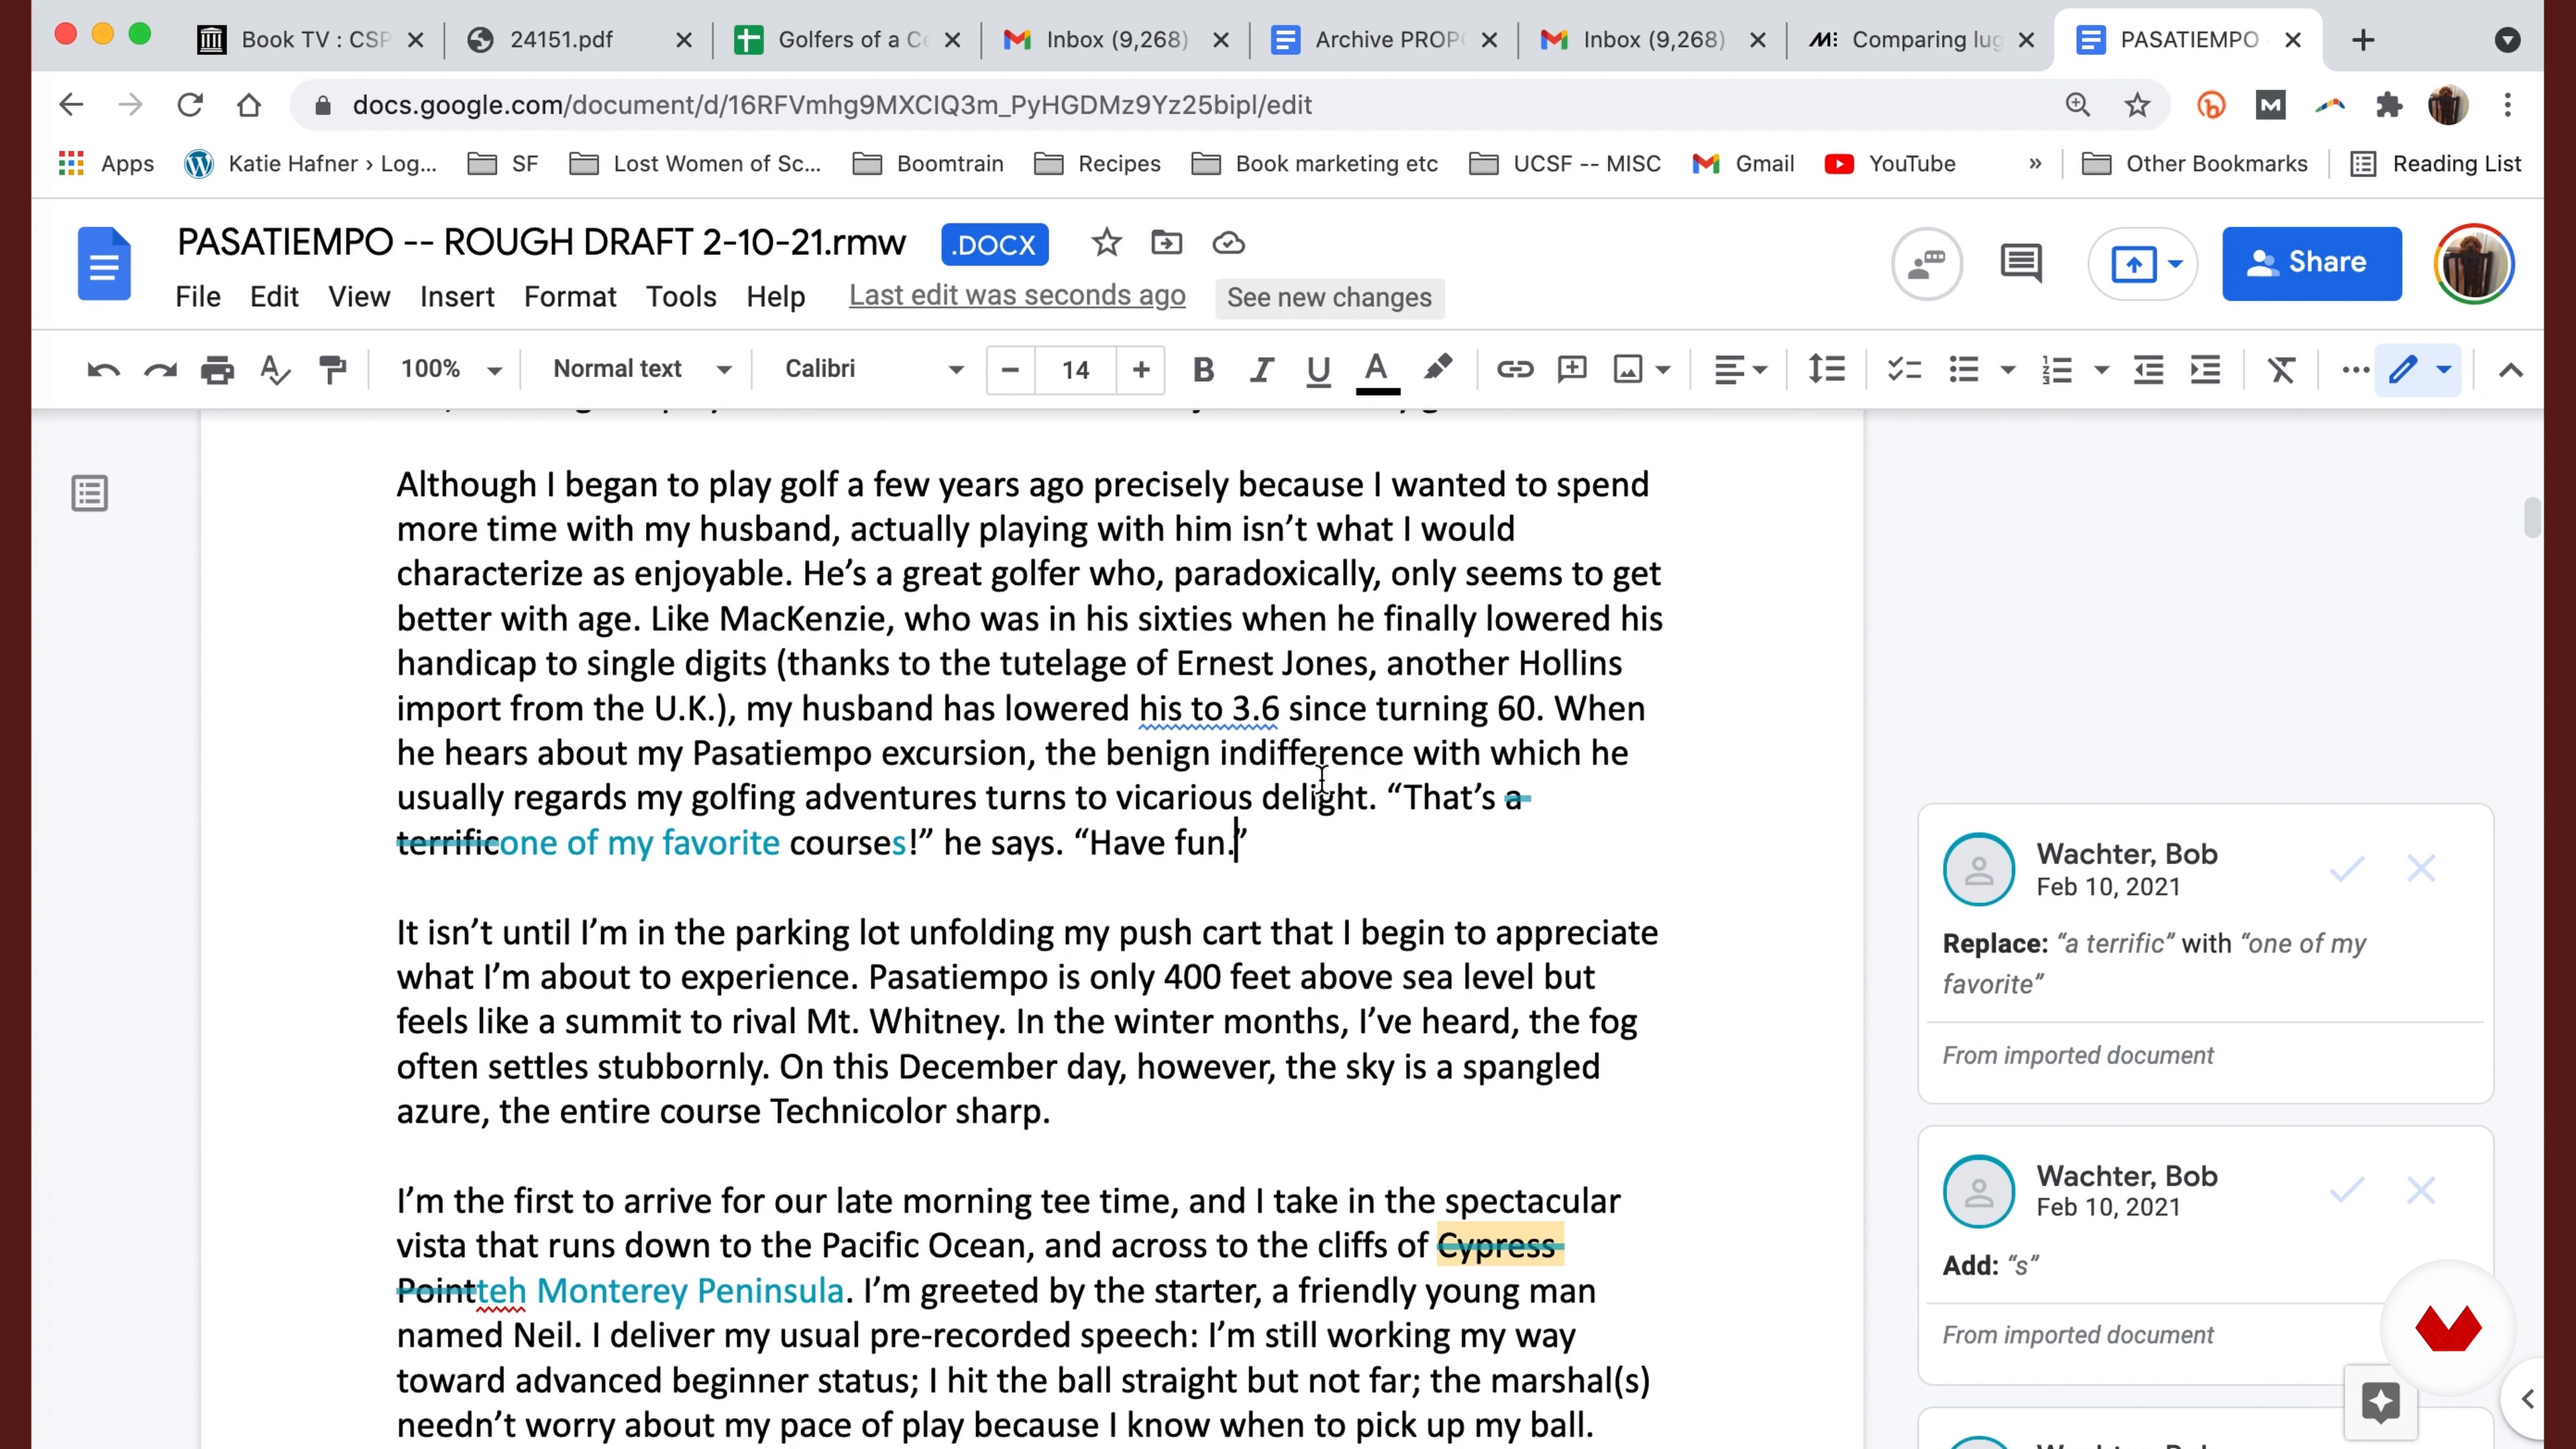Open the Insert menu
2576x1449 pixels.
pos(457,297)
